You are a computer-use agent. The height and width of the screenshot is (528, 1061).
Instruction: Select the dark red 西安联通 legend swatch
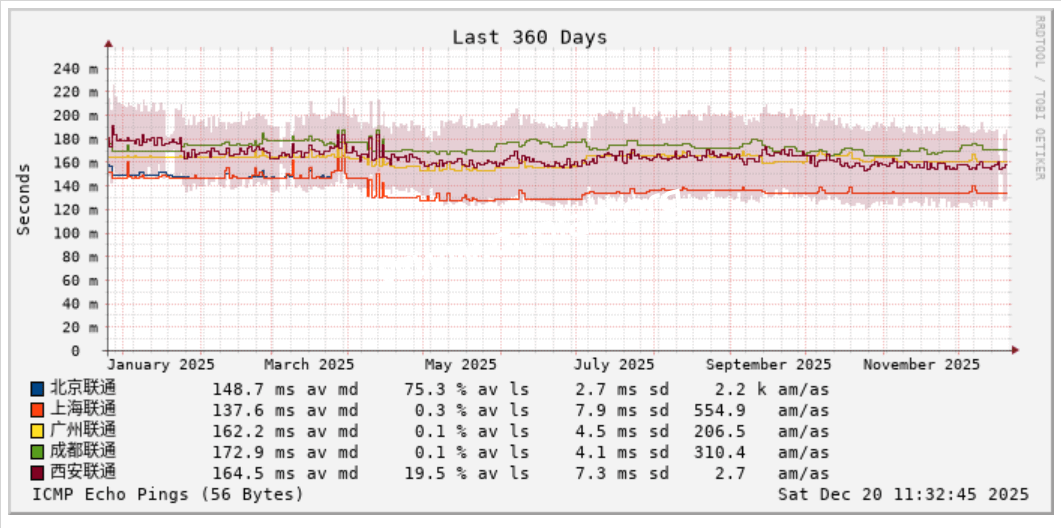click(38, 473)
